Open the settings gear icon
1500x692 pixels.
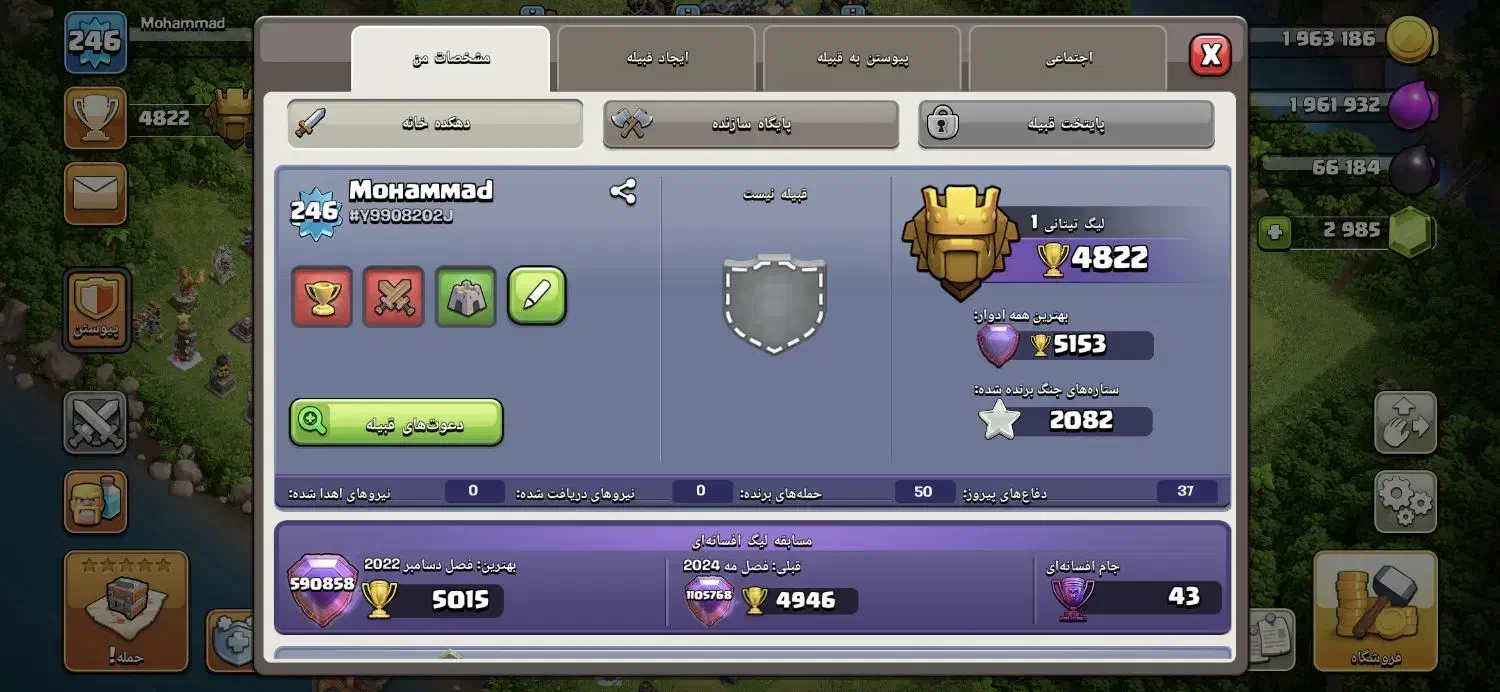[1405, 501]
